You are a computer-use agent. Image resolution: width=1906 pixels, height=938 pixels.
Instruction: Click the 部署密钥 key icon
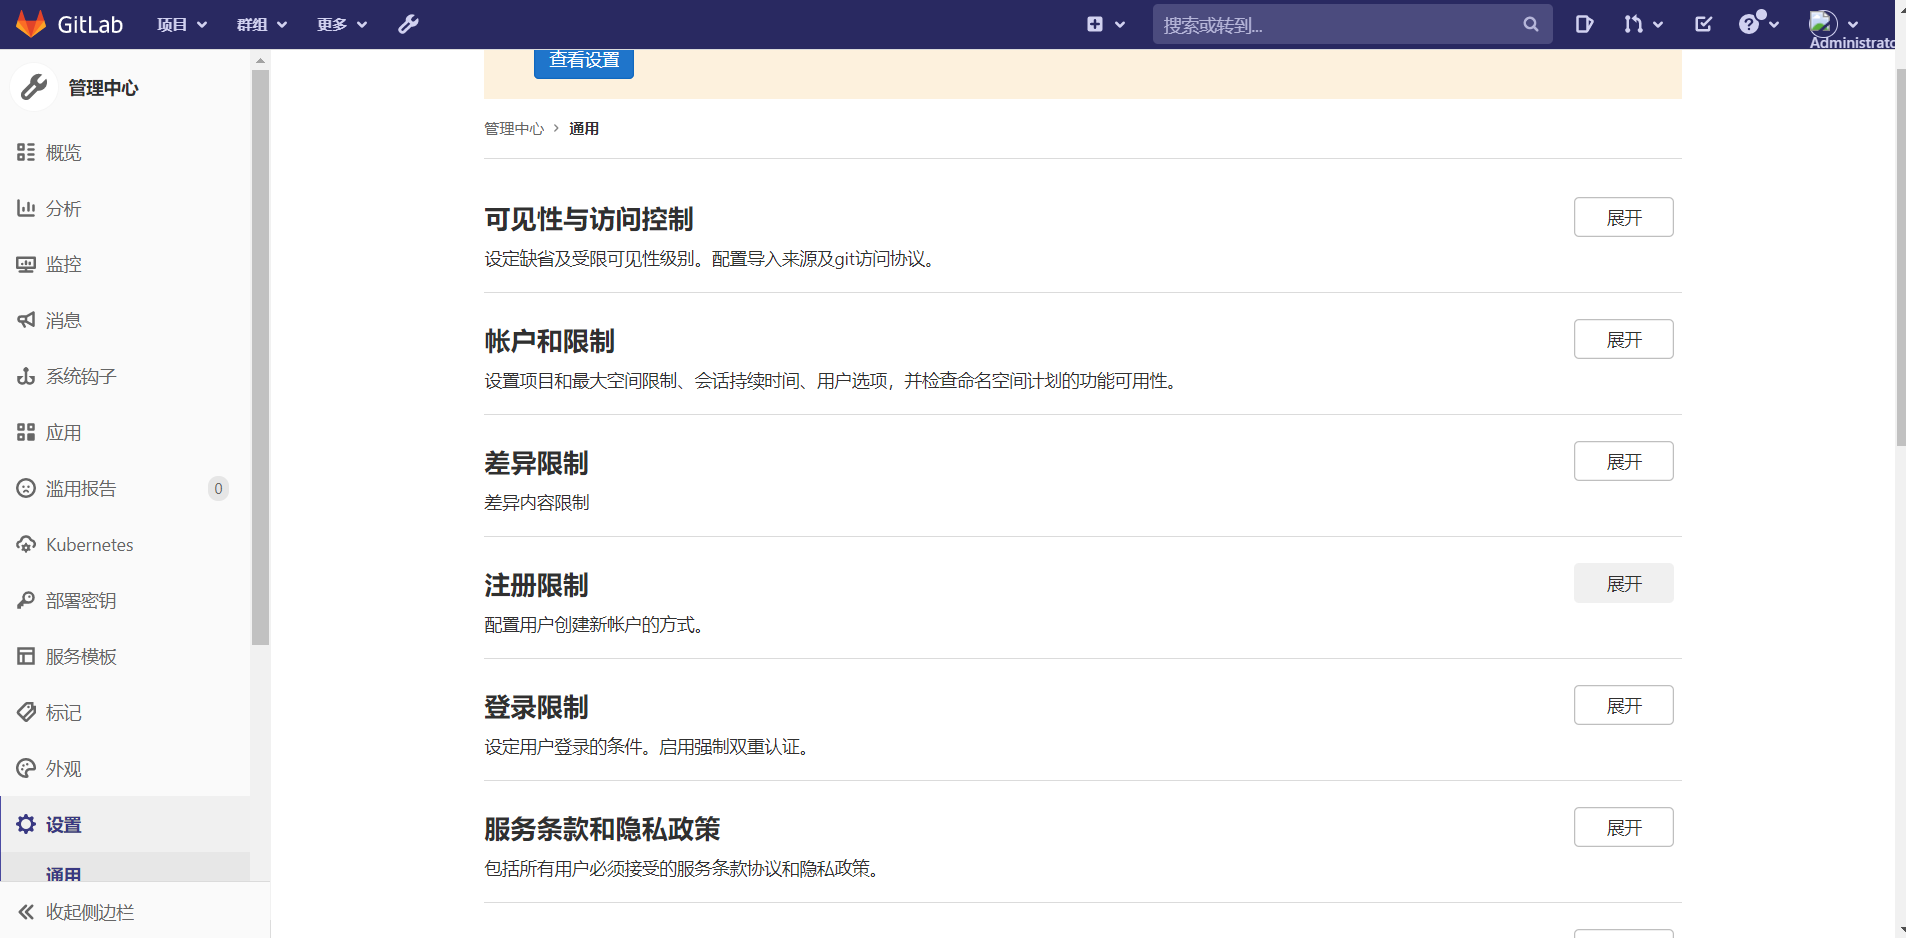click(x=26, y=600)
